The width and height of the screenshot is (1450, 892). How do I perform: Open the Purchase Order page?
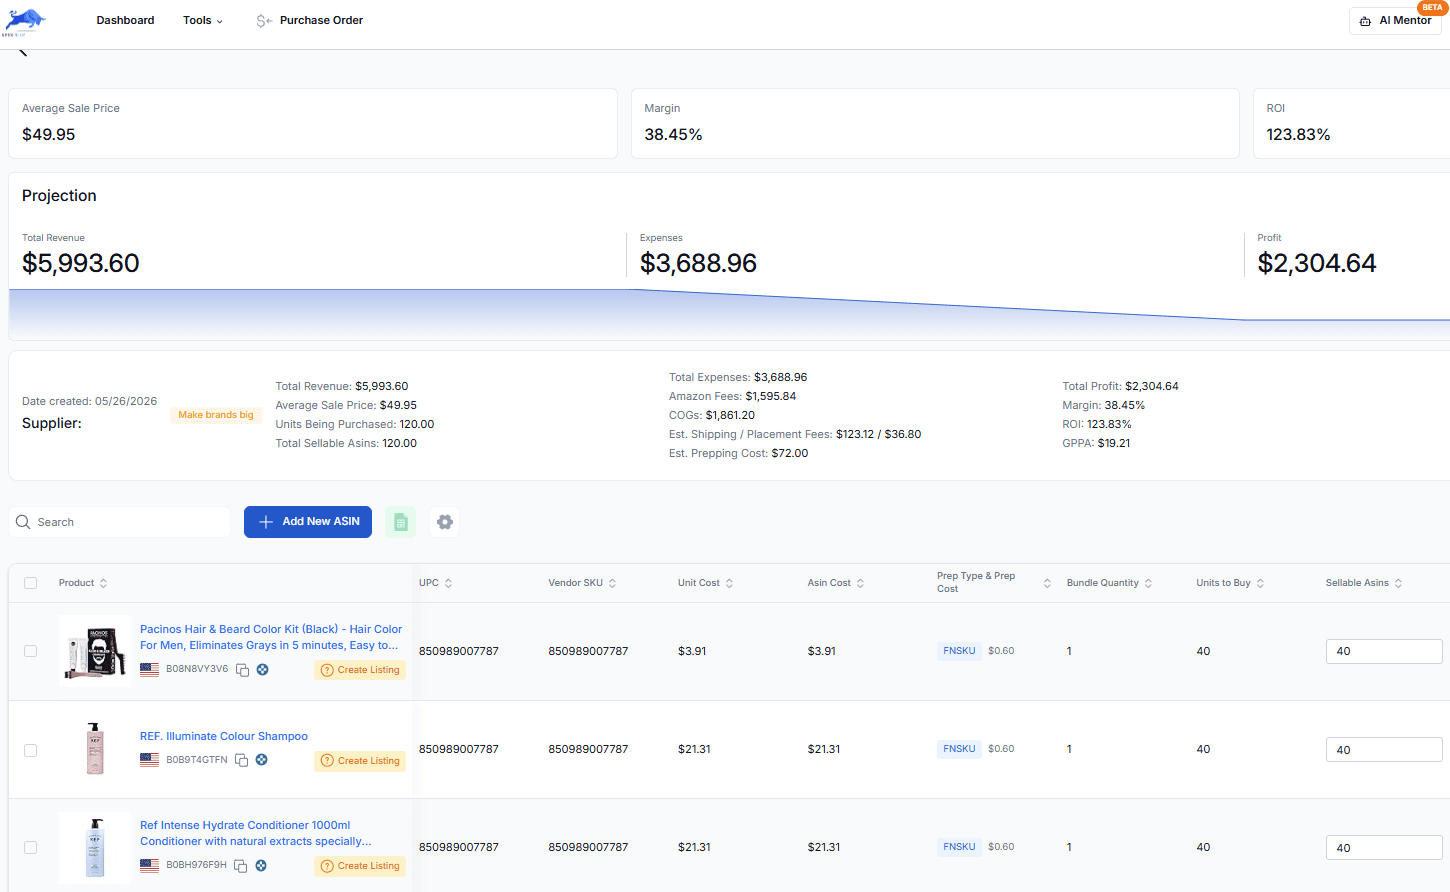click(321, 21)
